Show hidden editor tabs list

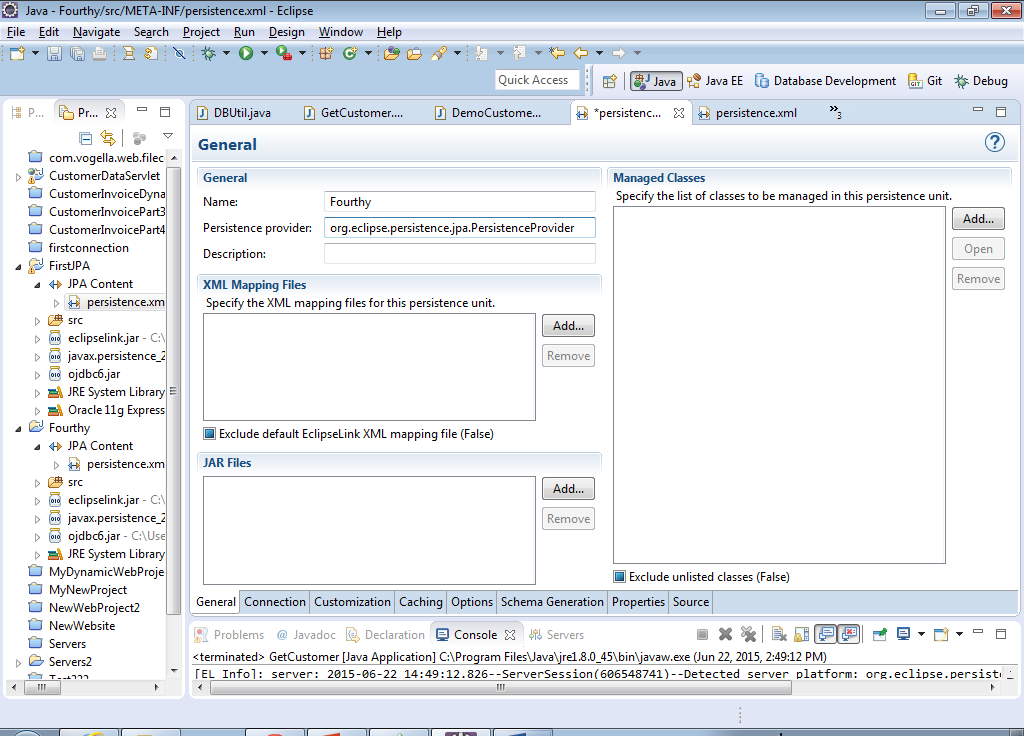[x=835, y=113]
